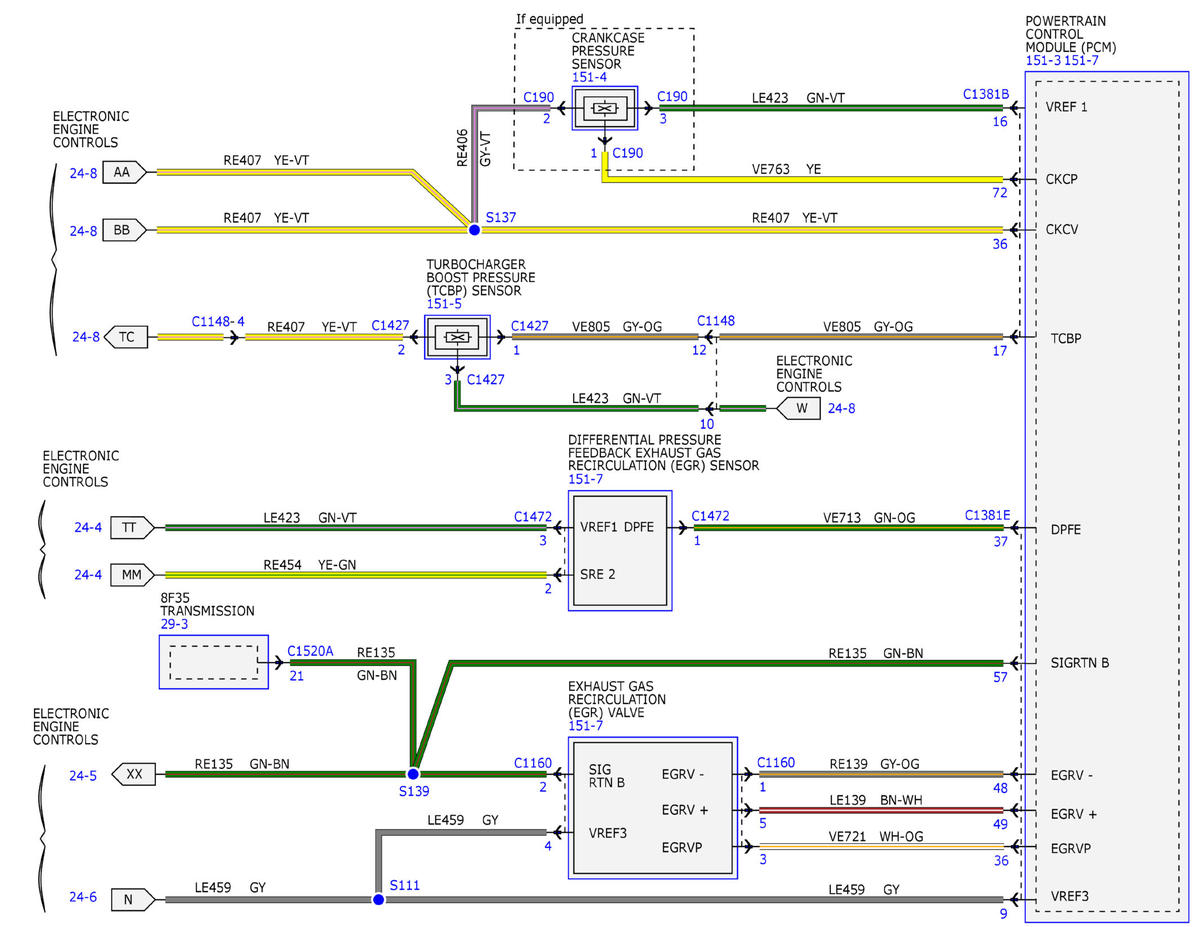Viewport: 1200px width, 927px height.
Task: Open the C1381E connector link
Action: tap(988, 515)
